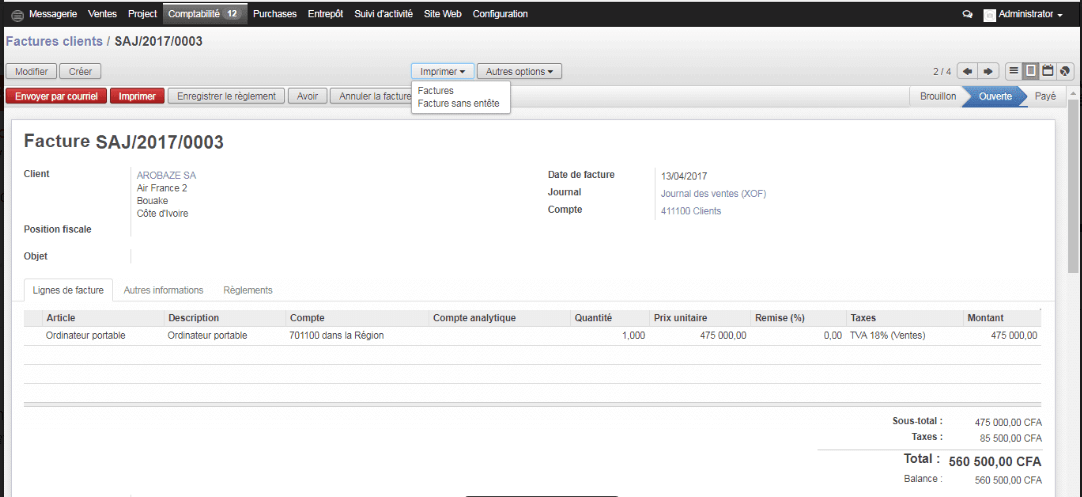Click the Taxes amount 85 500,00 CFA
The height and width of the screenshot is (497, 1082).
click(1011, 438)
